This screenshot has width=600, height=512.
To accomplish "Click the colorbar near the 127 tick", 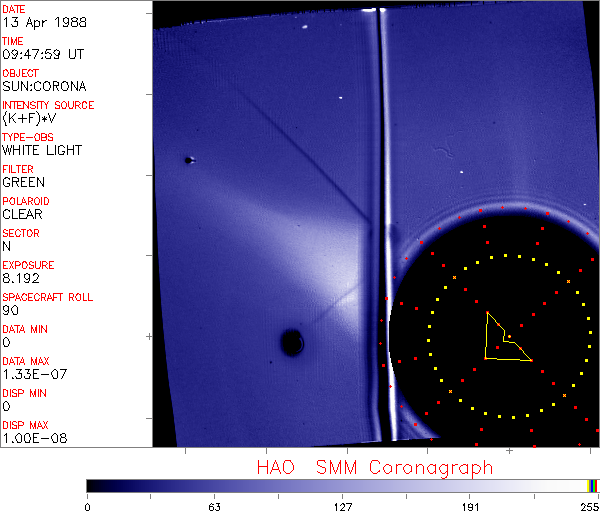I will pyautogui.click(x=342, y=485).
